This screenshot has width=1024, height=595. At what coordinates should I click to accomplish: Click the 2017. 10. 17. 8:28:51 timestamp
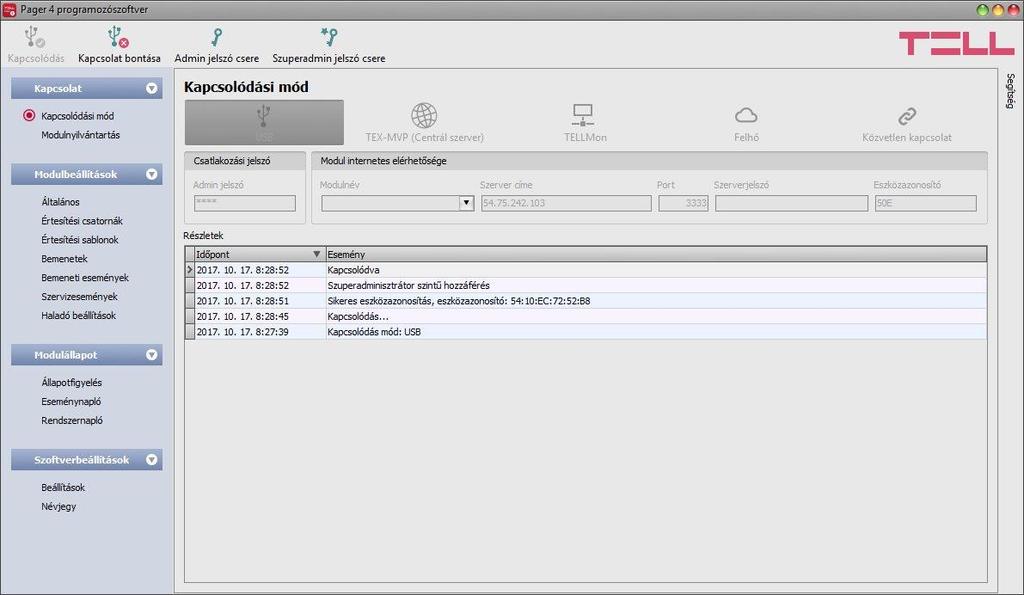tap(242, 301)
